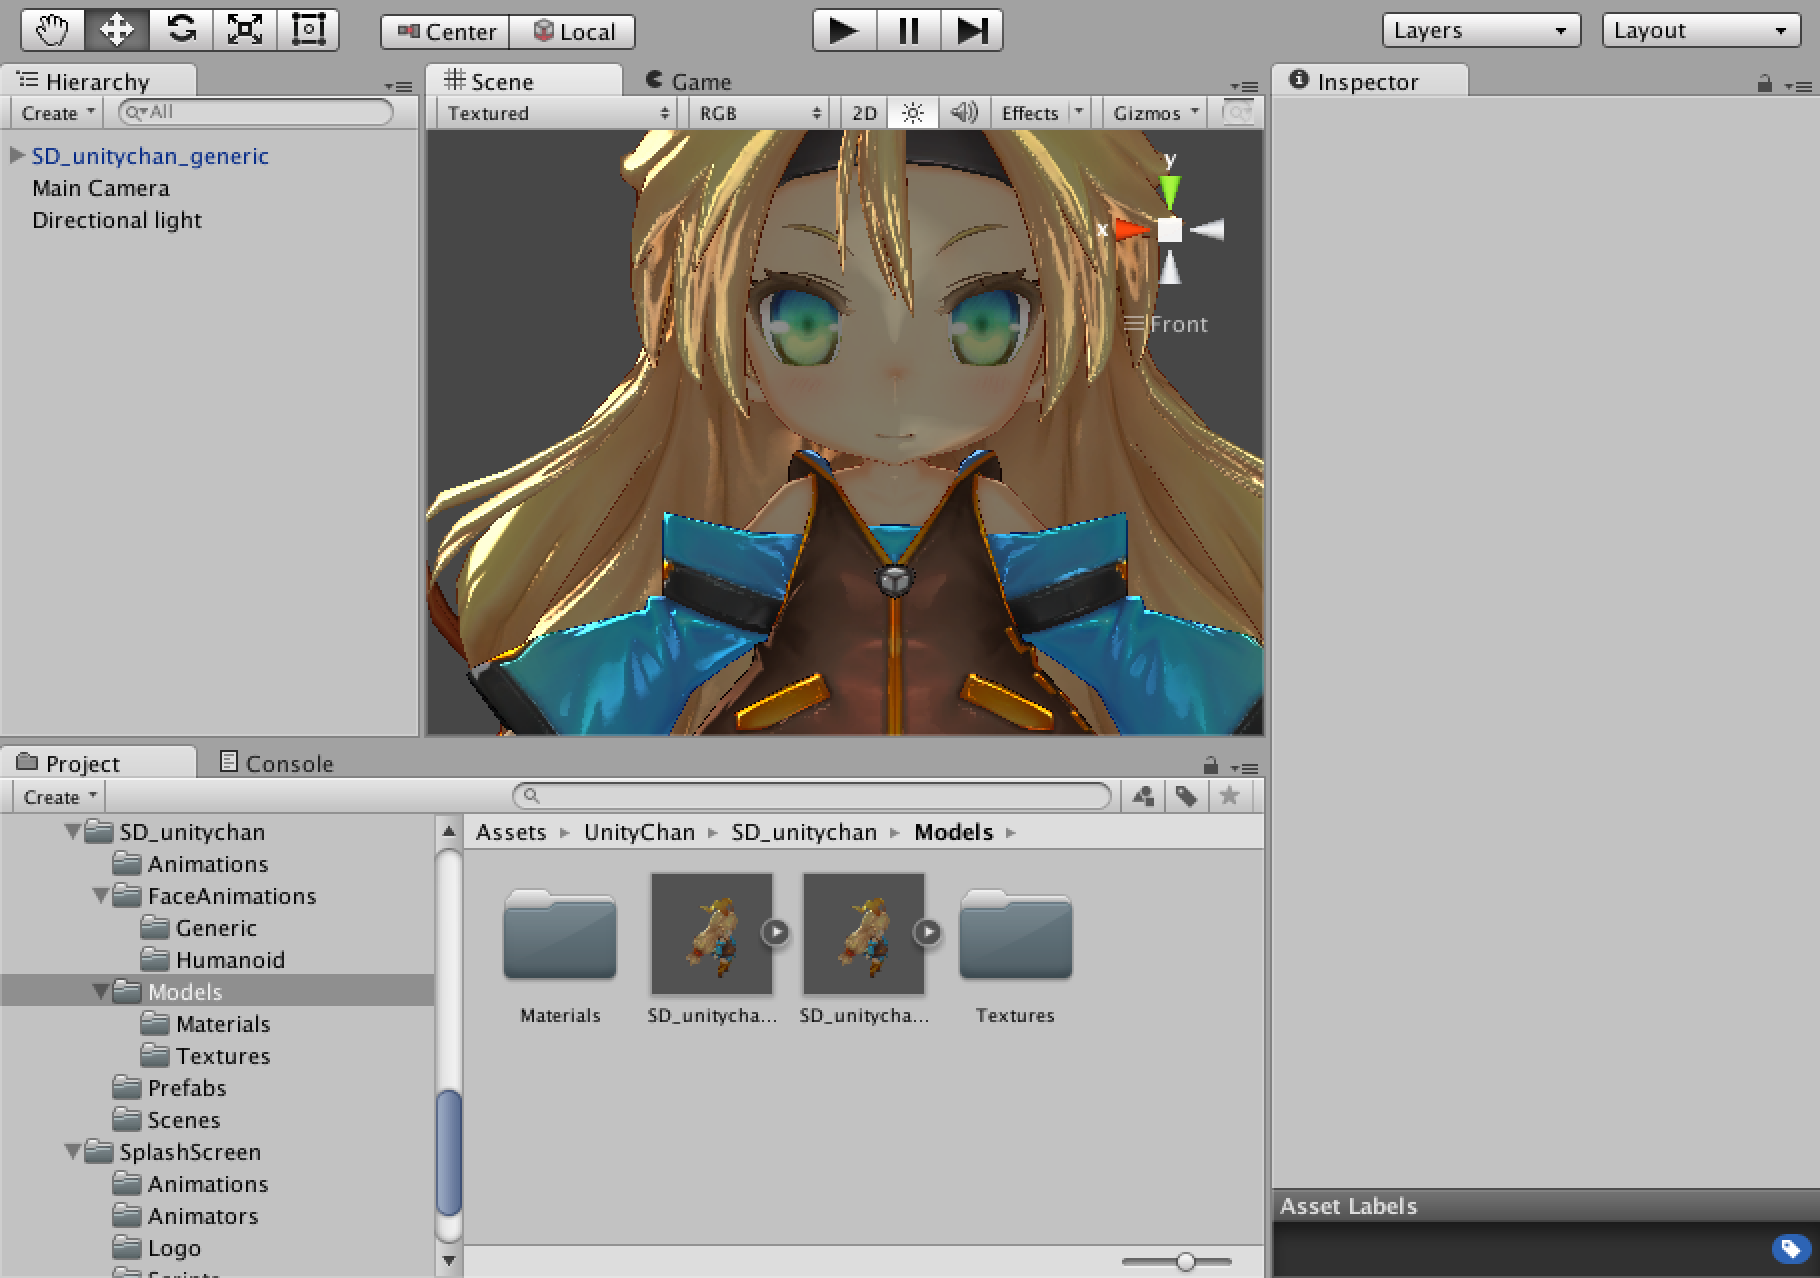Open Hierarchy Create dropdown

[x=58, y=113]
